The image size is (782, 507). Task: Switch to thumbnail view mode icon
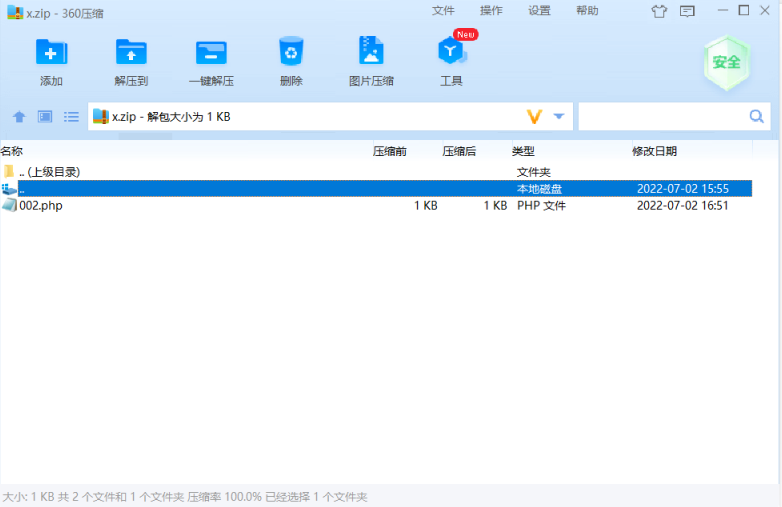point(45,117)
